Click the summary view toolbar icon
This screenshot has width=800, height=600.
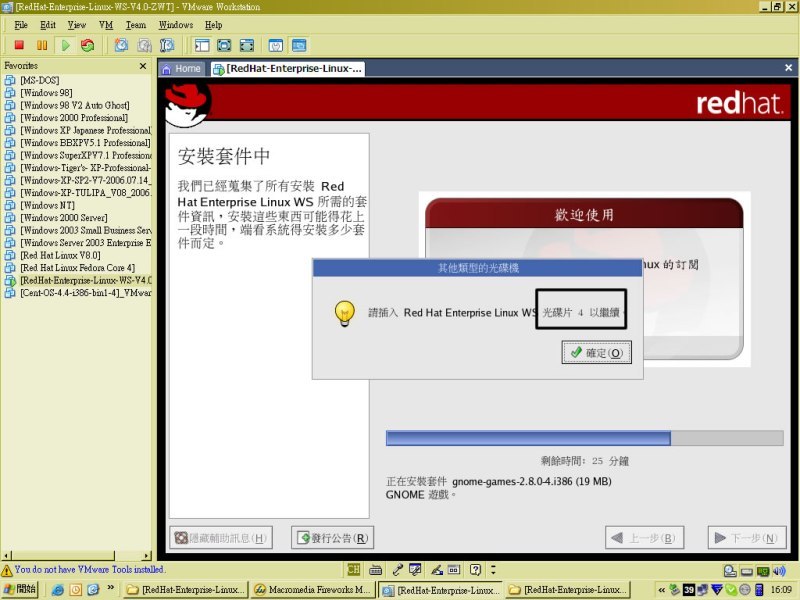point(276,45)
